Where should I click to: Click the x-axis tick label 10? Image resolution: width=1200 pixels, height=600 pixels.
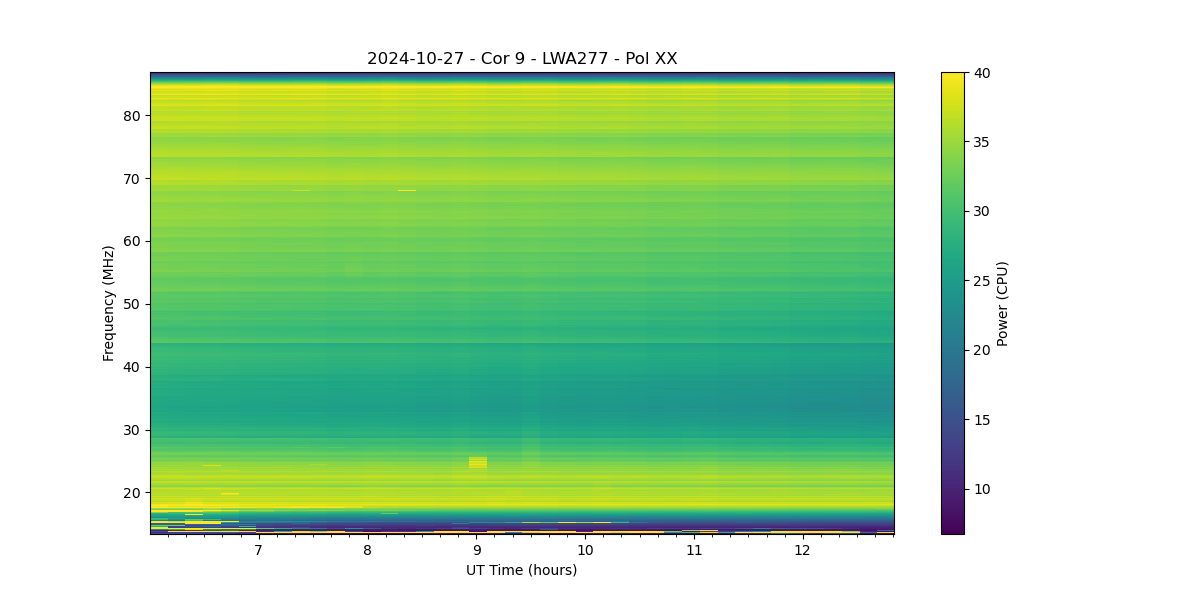[585, 551]
